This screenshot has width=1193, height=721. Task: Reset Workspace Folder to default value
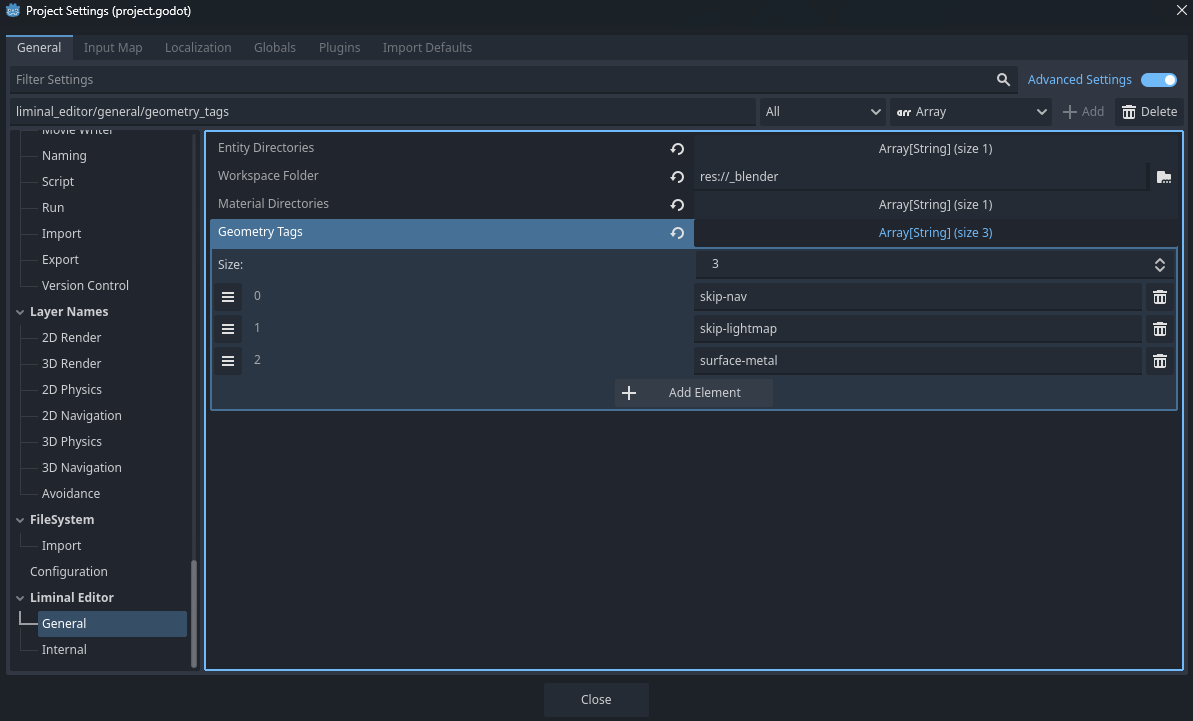(x=677, y=177)
